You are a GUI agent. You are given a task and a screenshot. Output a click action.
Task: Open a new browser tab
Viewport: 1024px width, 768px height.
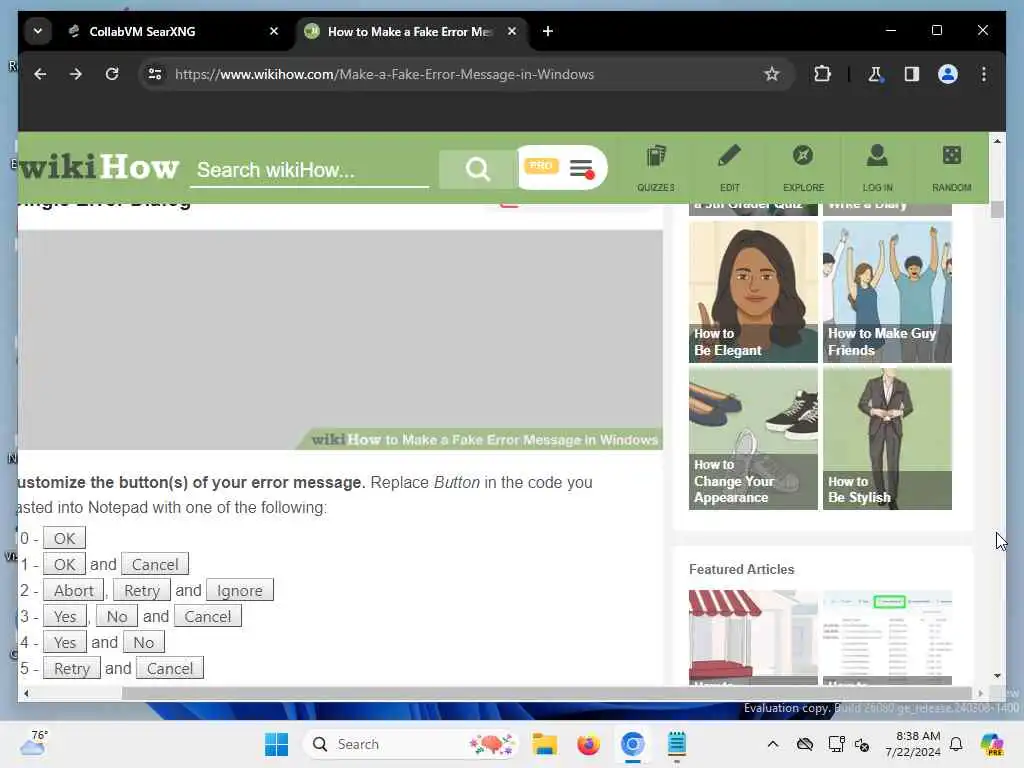[548, 31]
